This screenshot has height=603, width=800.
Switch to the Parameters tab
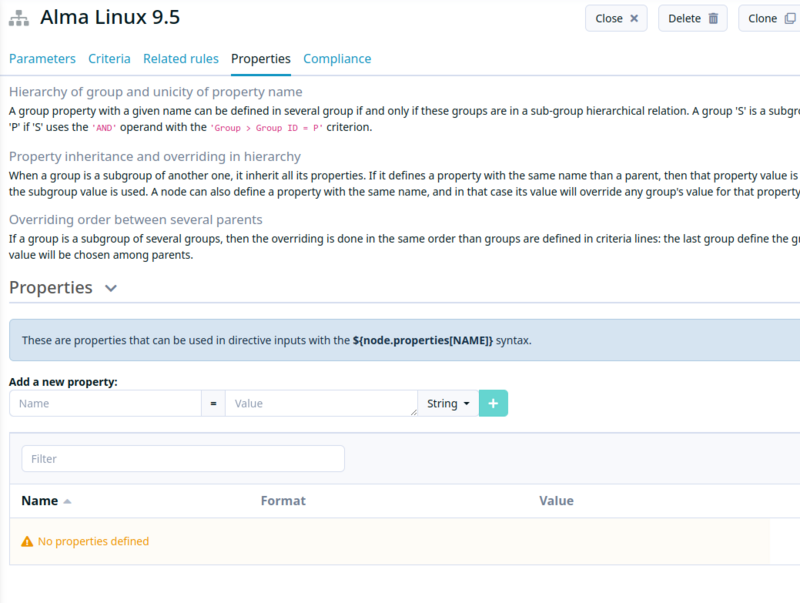[42, 59]
